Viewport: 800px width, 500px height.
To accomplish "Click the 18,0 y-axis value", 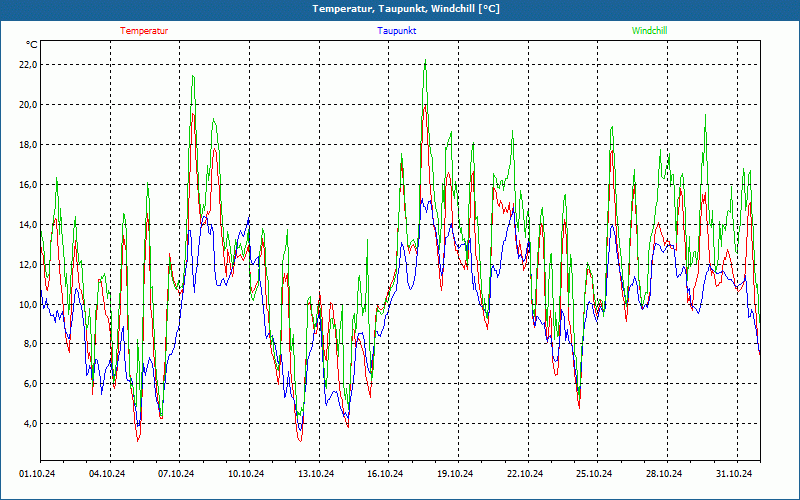I will (28, 144).
